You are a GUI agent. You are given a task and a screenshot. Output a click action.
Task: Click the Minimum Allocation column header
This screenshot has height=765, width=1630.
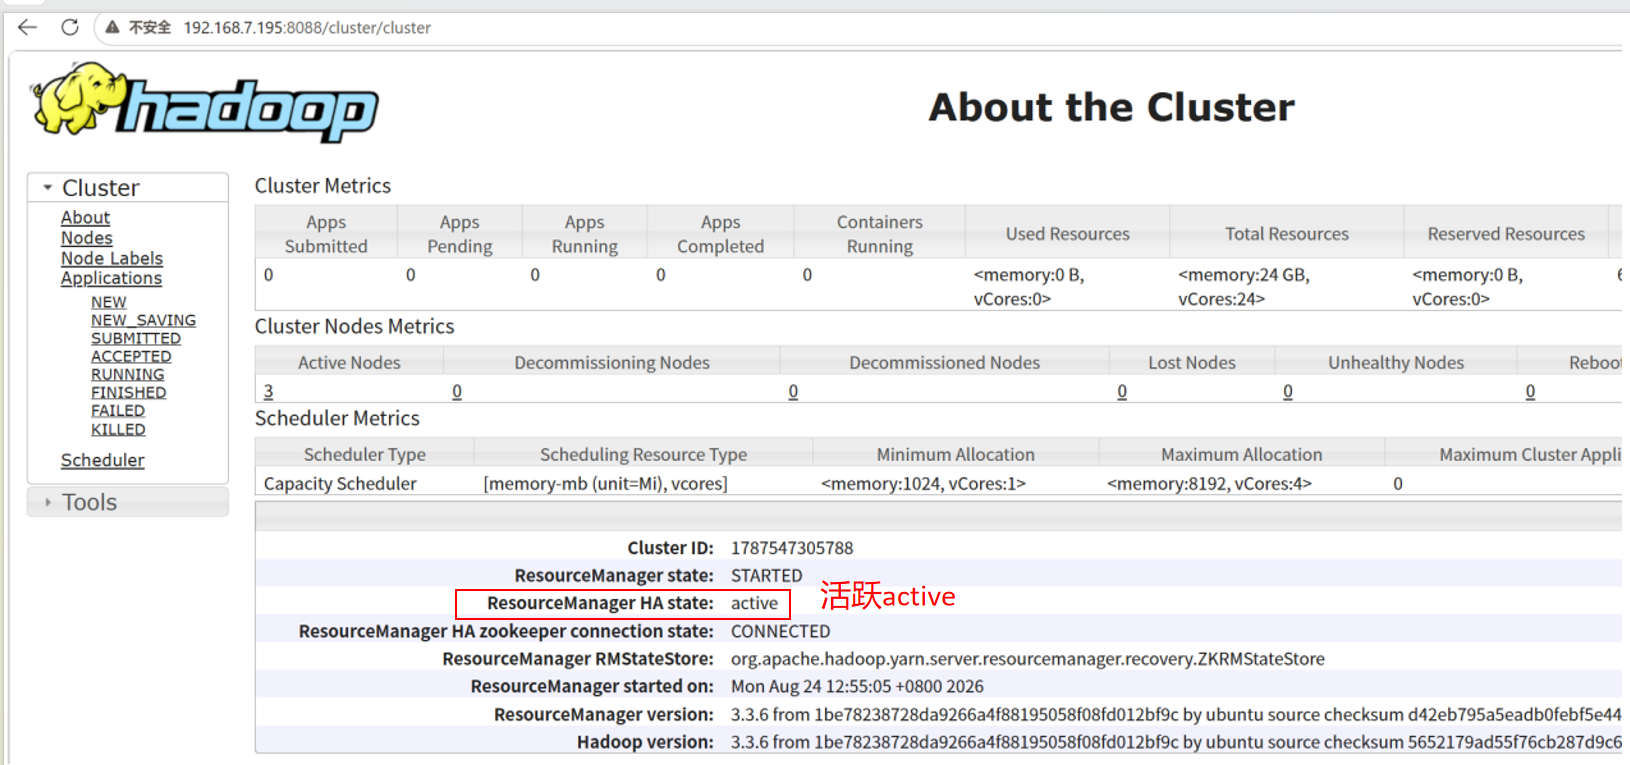(x=956, y=454)
